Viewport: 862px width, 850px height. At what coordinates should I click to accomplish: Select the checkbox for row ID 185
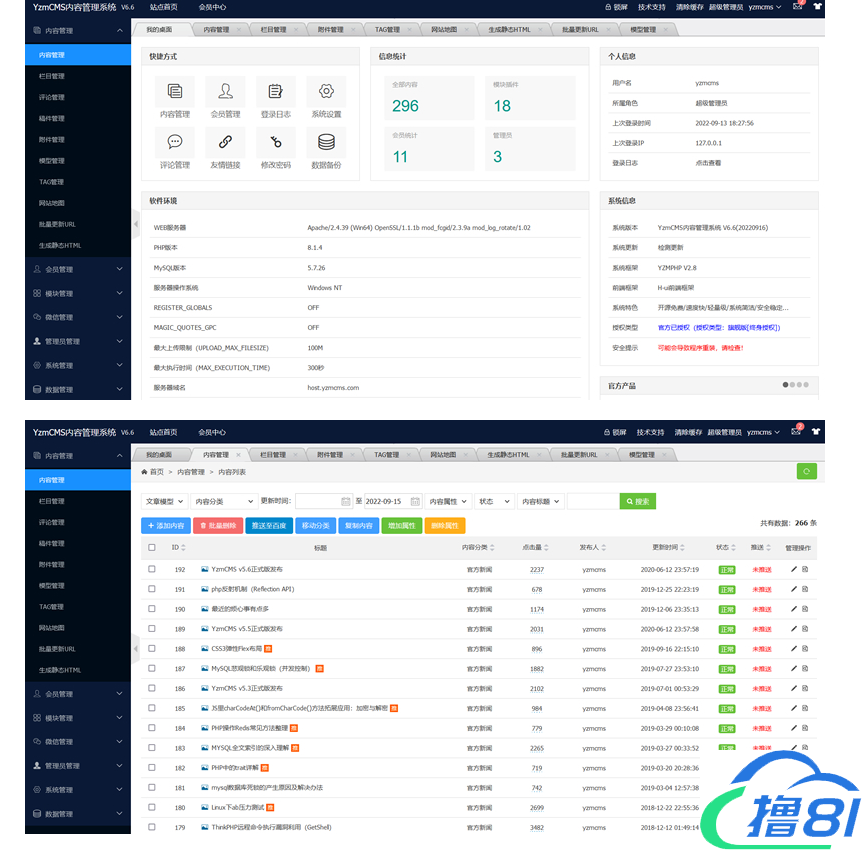152,709
